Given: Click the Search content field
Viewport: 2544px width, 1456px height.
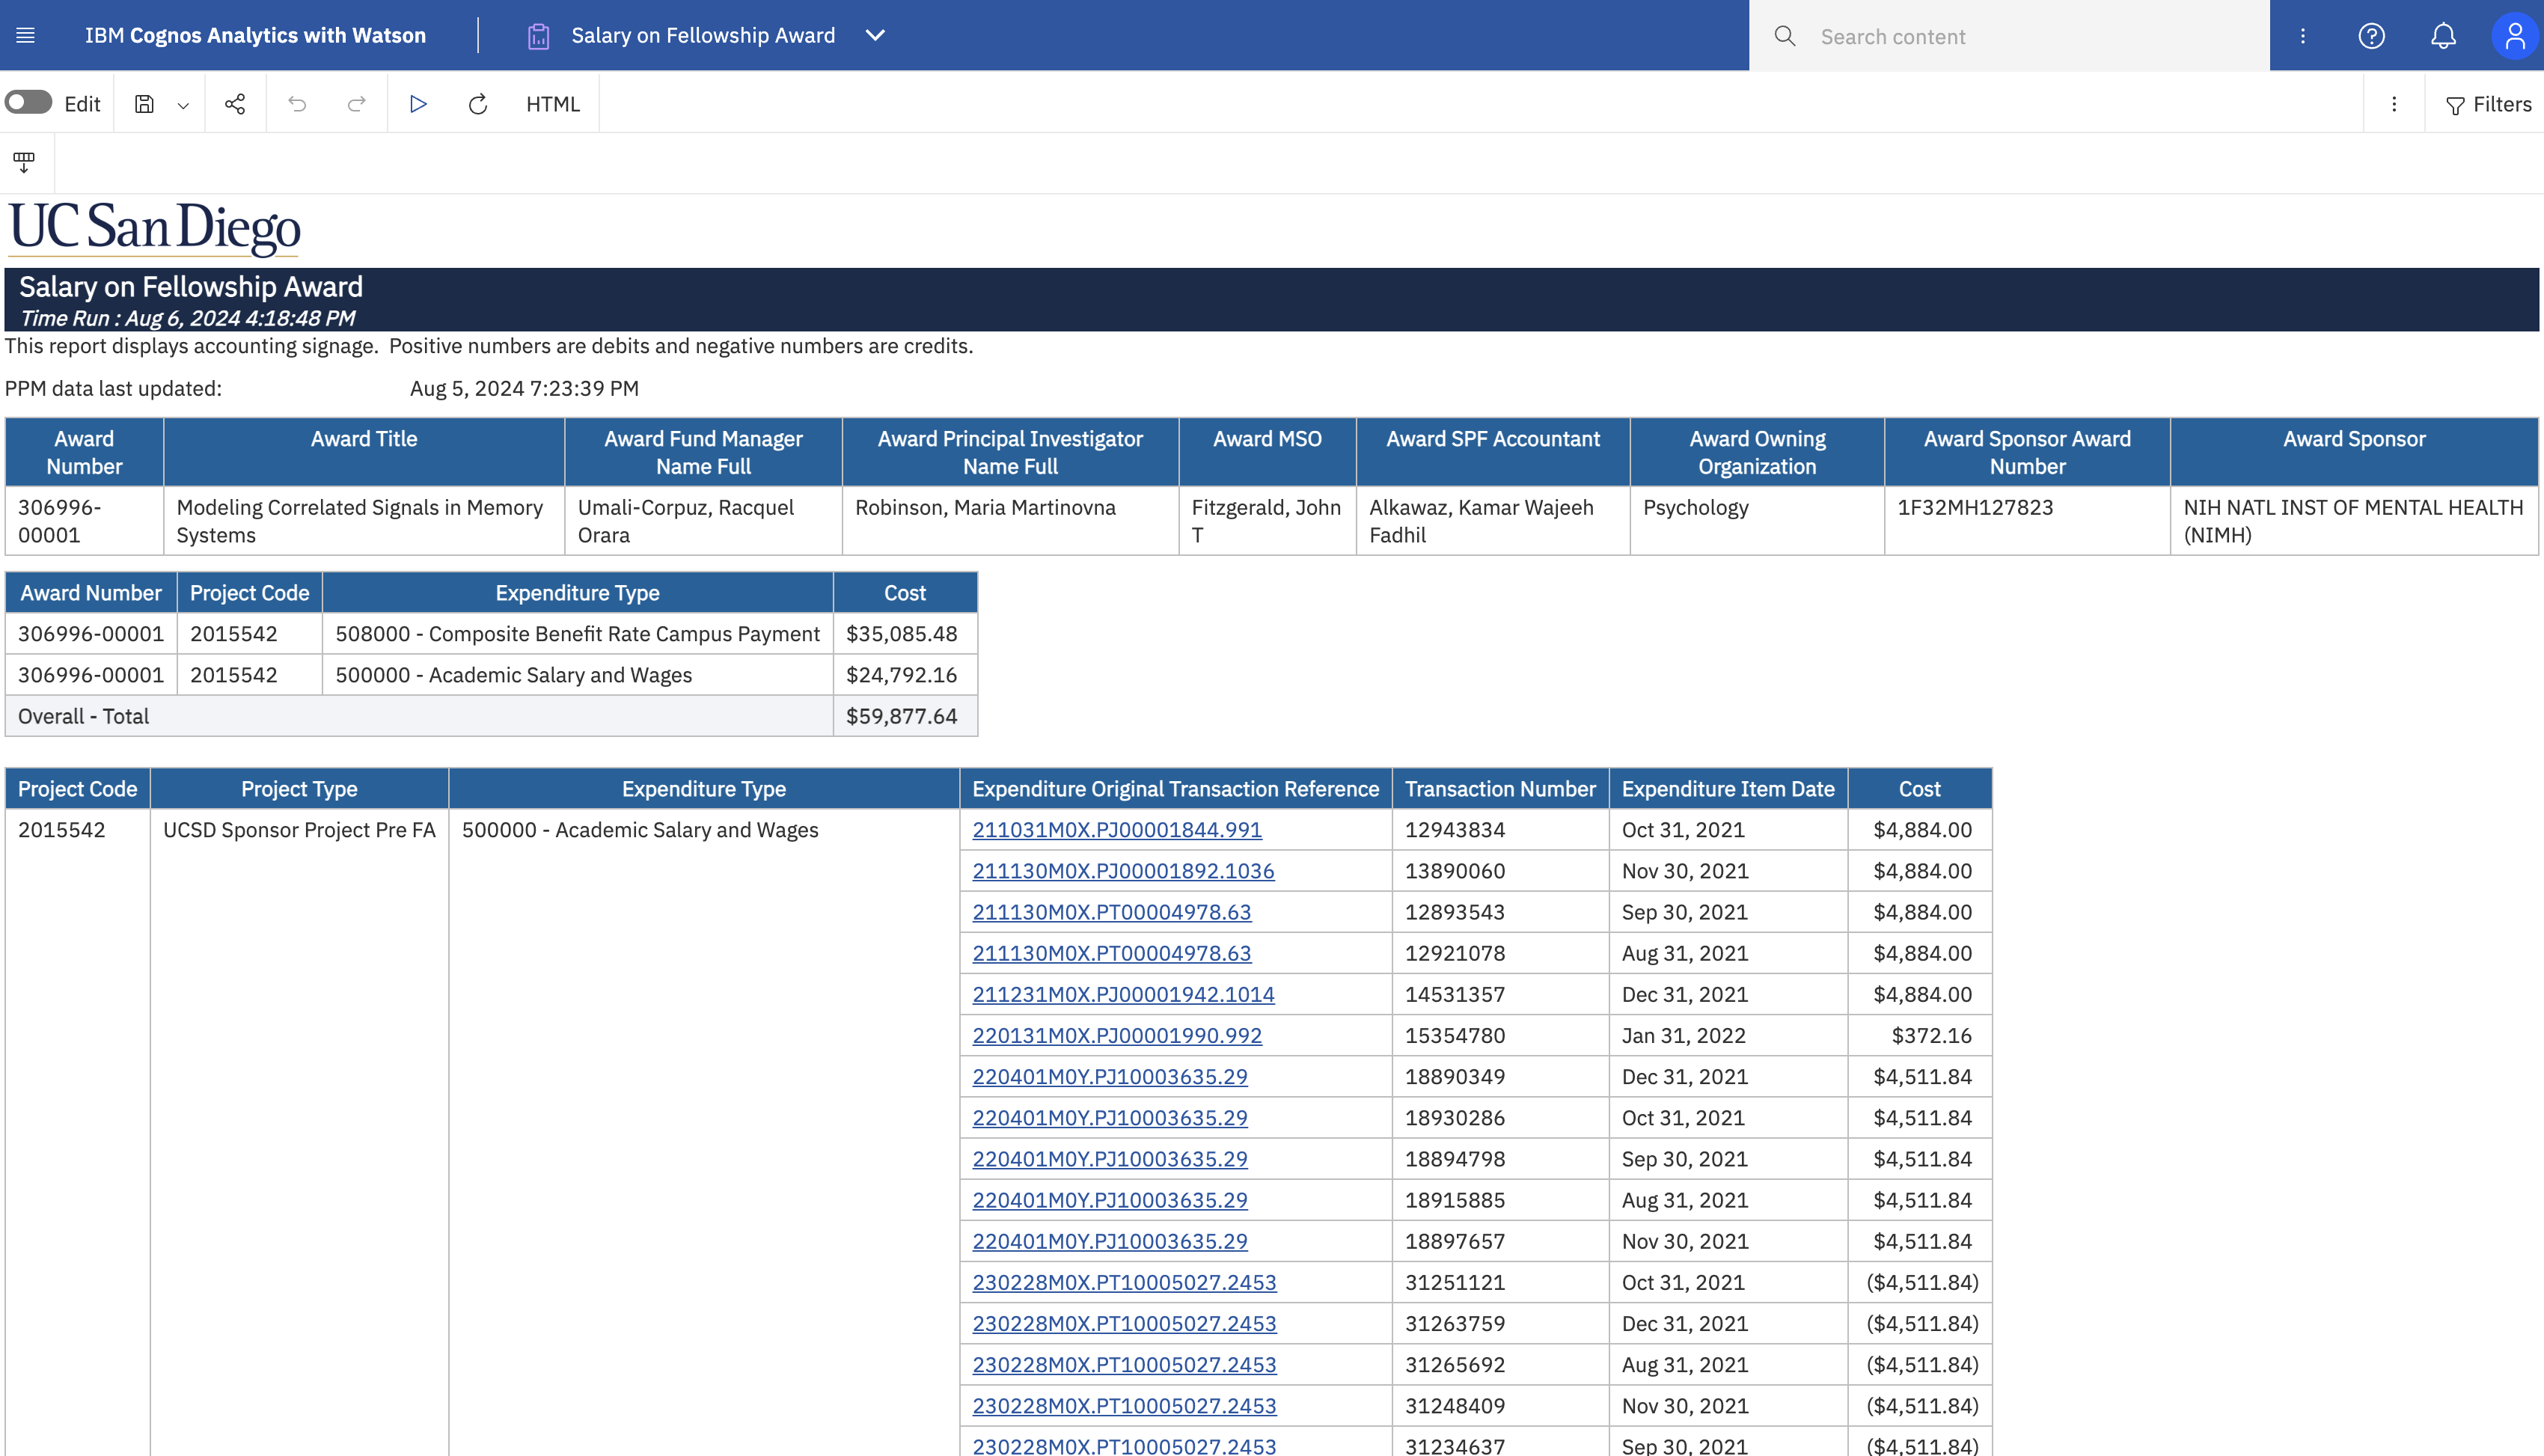Looking at the screenshot, I should [x=2030, y=37].
